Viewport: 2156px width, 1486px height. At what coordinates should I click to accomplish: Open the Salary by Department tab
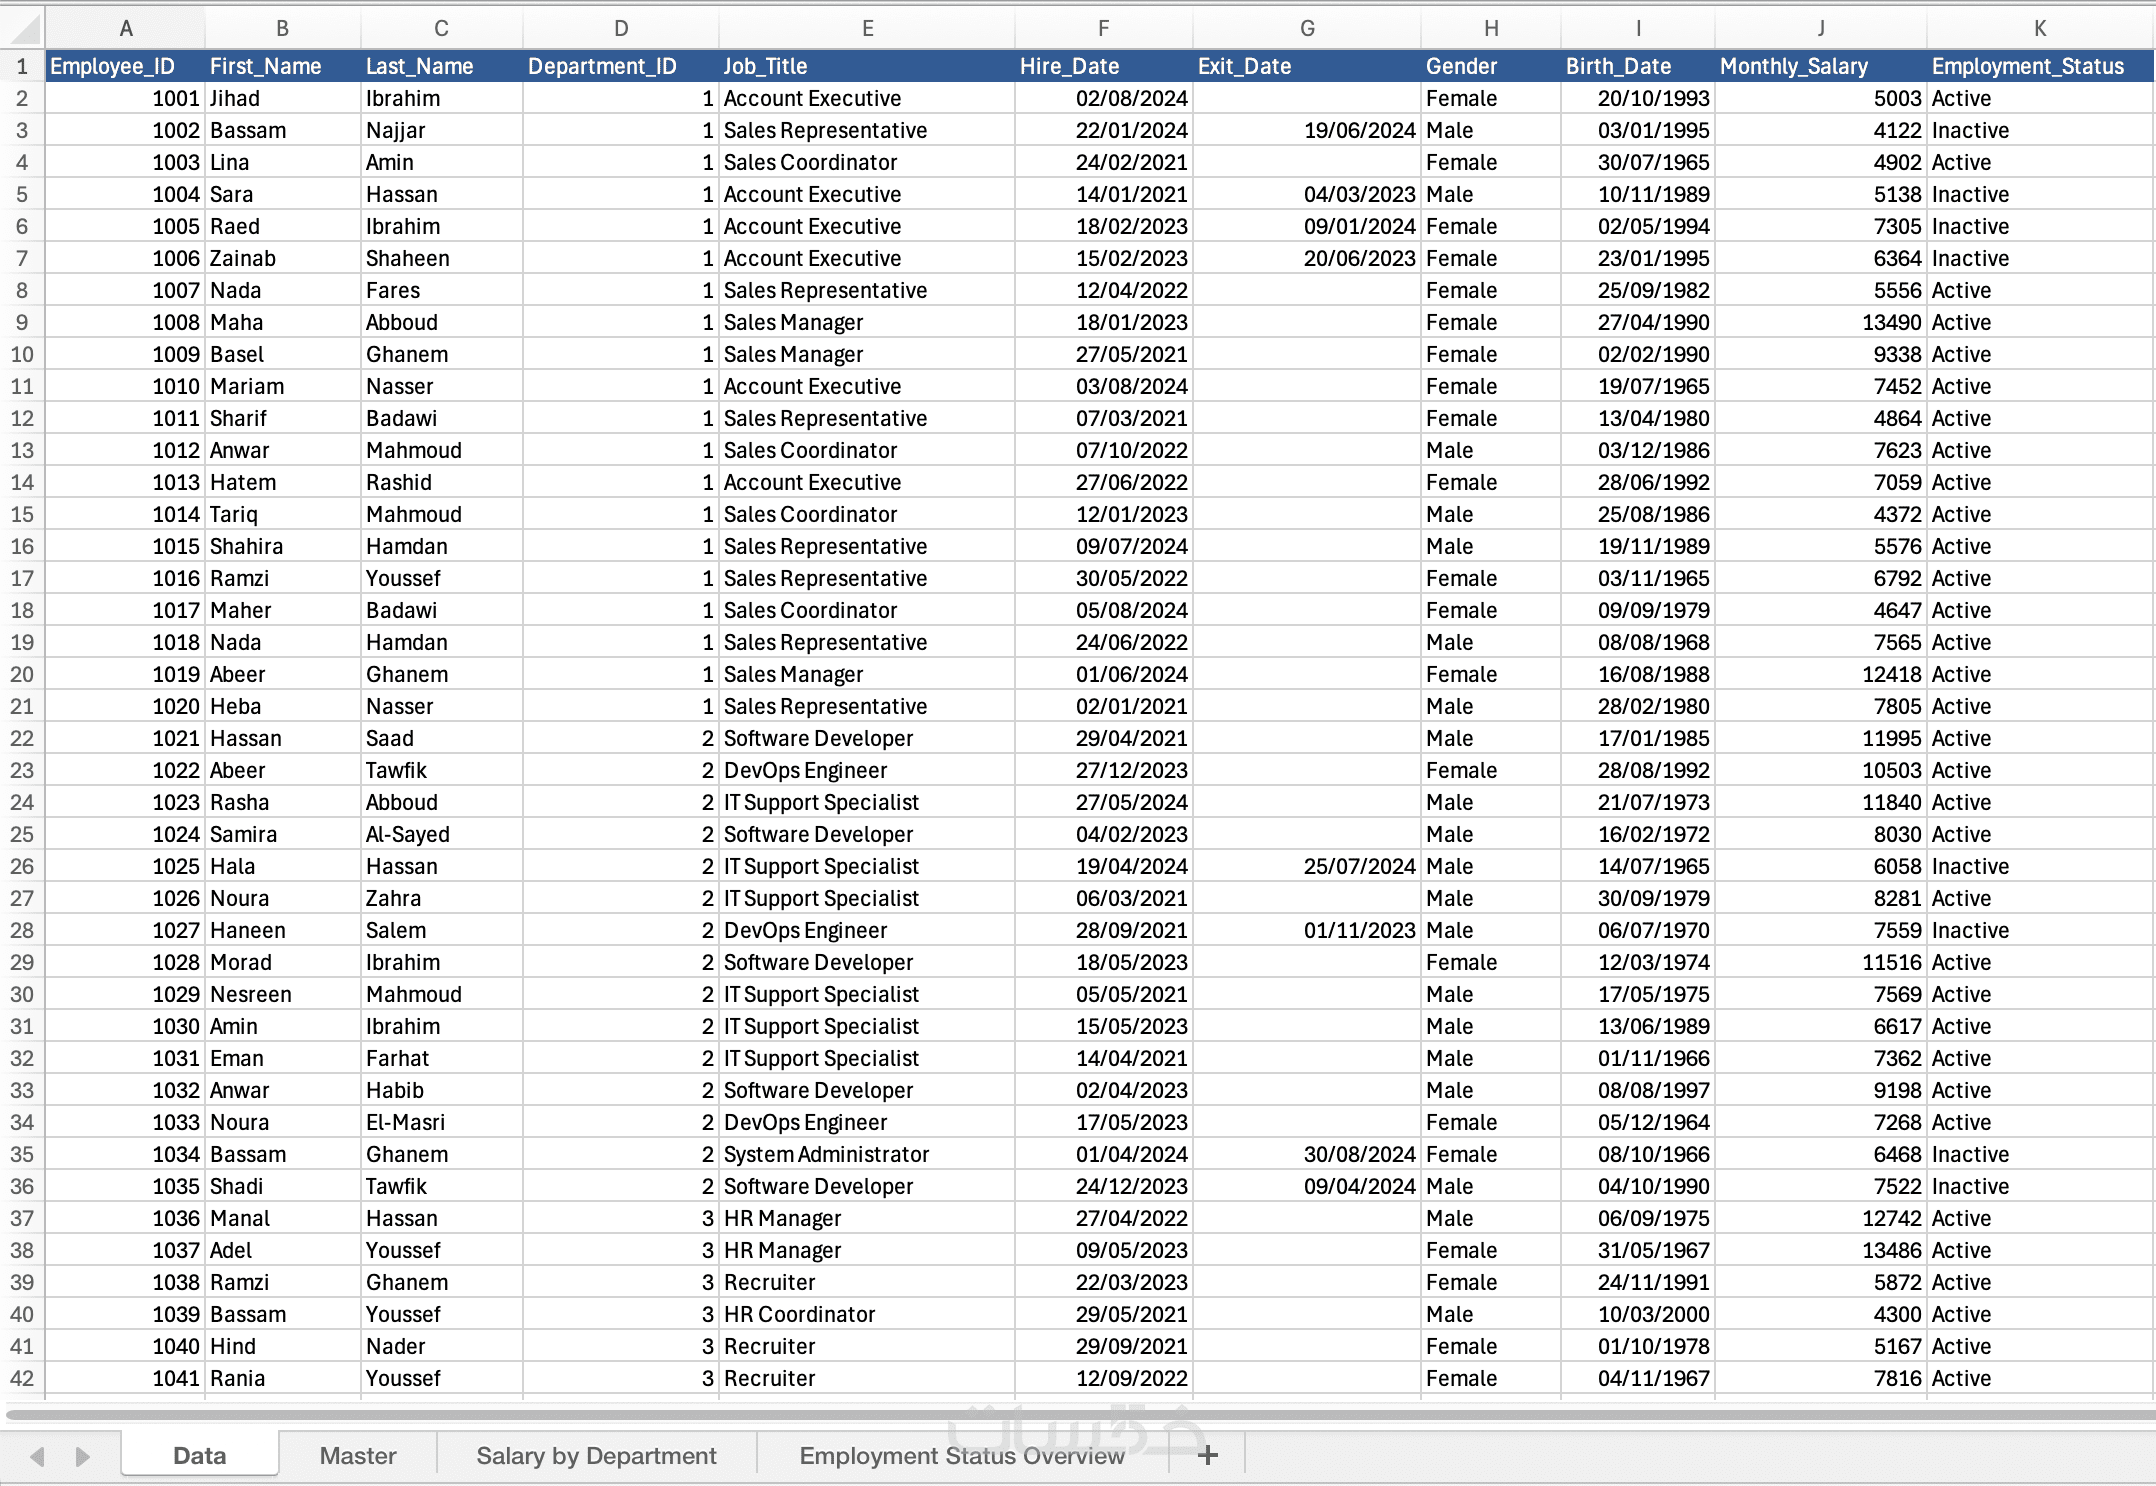tap(596, 1455)
